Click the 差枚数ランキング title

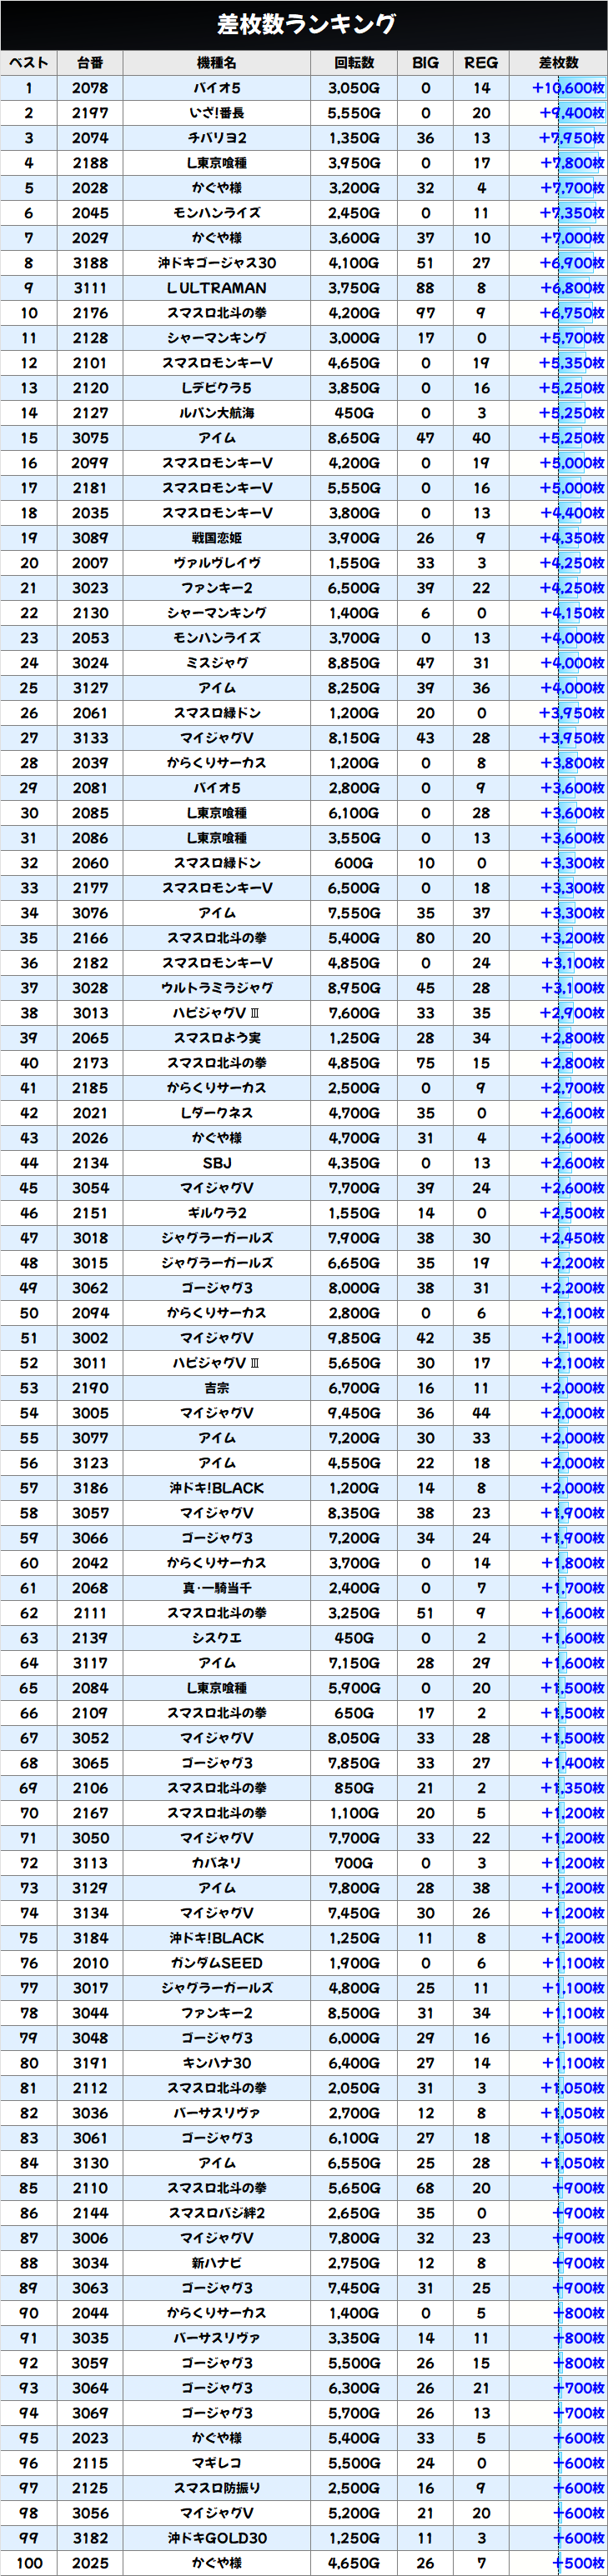[x=307, y=24]
